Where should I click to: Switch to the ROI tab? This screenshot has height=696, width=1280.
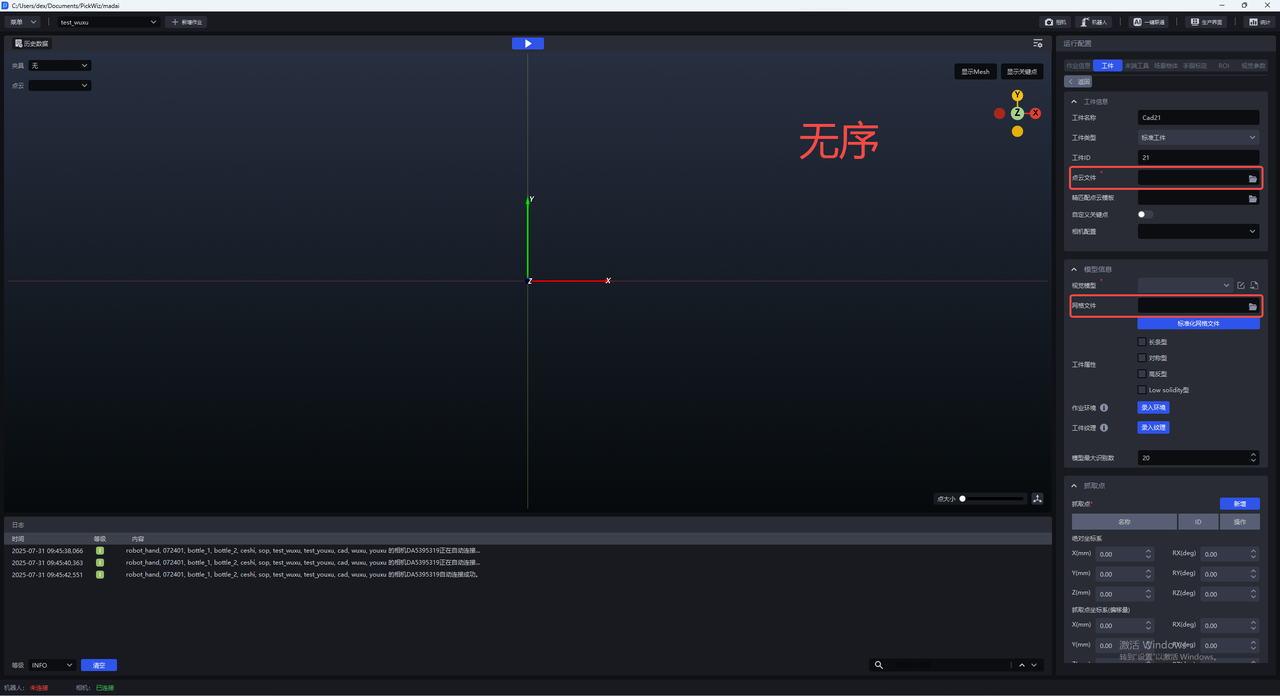pos(1223,66)
